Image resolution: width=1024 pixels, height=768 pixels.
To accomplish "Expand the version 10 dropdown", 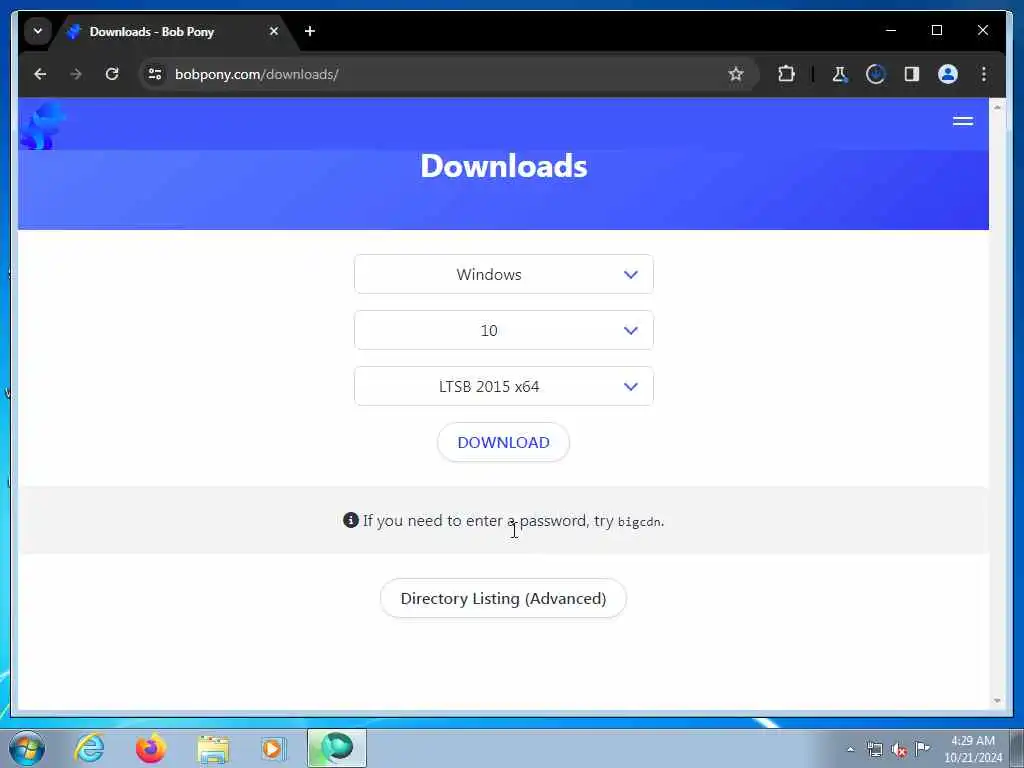I will pos(504,330).
